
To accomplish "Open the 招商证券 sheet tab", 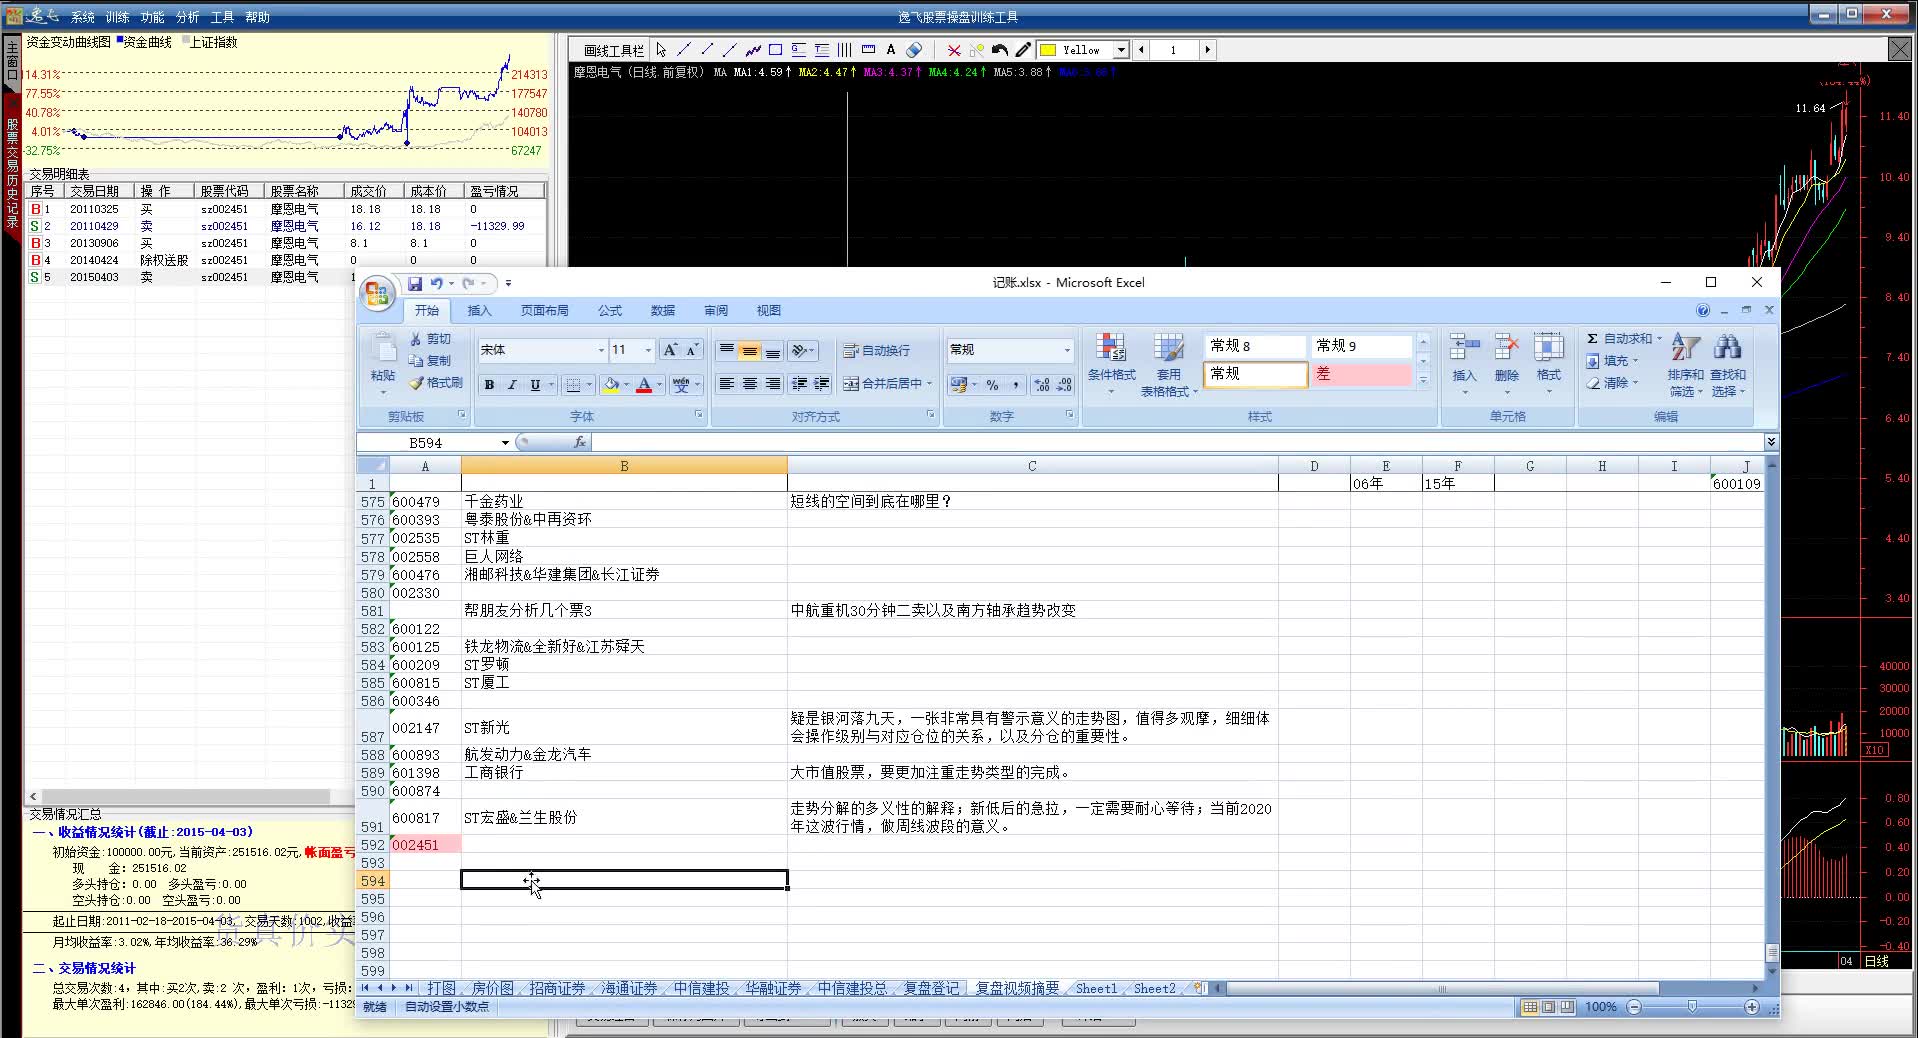I will pyautogui.click(x=557, y=988).
